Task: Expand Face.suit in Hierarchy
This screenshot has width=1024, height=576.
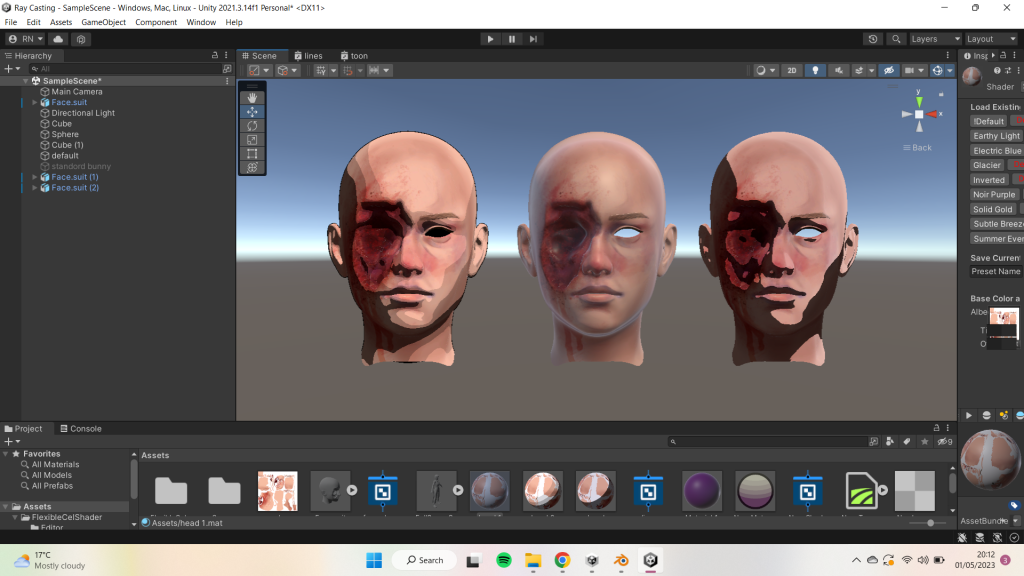Action: 35,103
